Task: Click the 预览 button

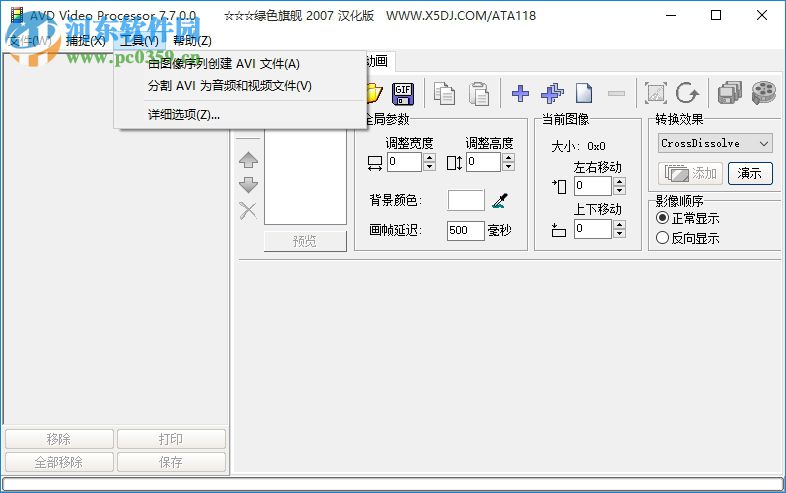Action: click(305, 241)
